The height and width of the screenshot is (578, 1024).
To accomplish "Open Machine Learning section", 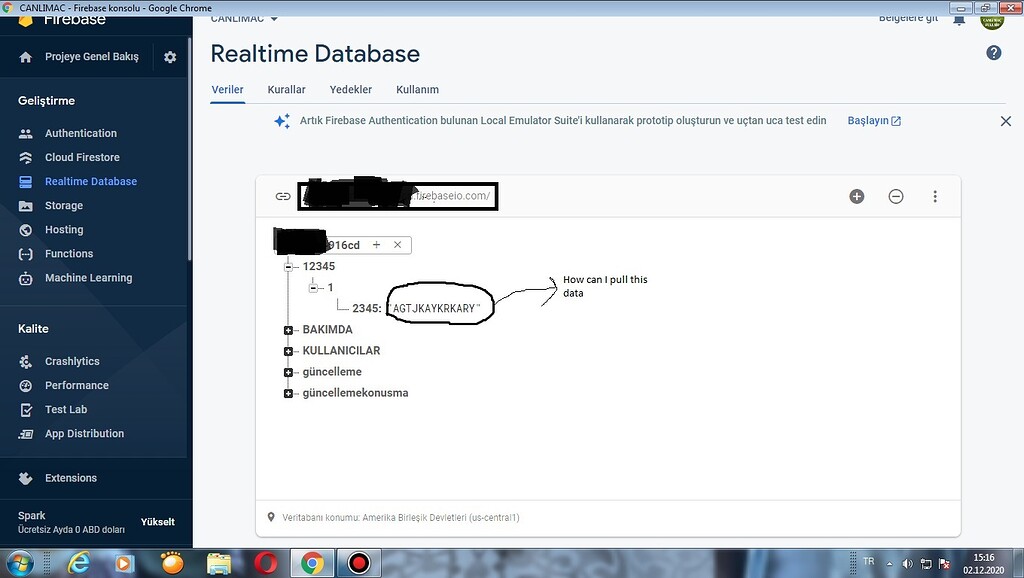I will pos(89,278).
